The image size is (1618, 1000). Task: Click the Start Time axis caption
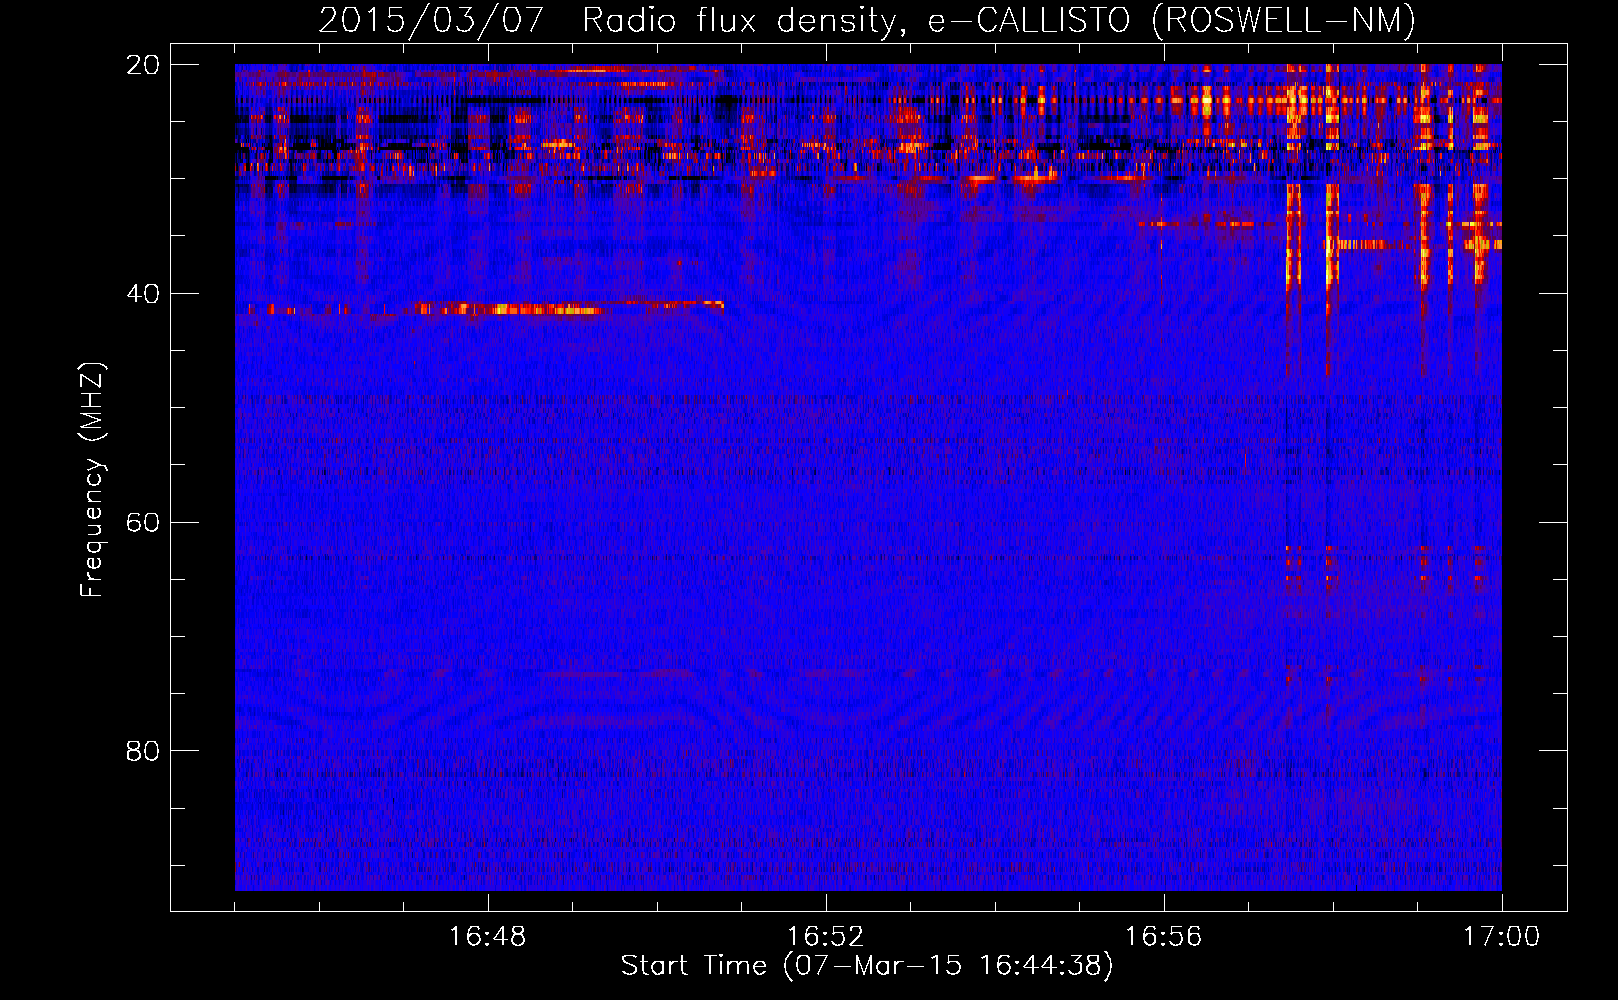click(x=867, y=966)
